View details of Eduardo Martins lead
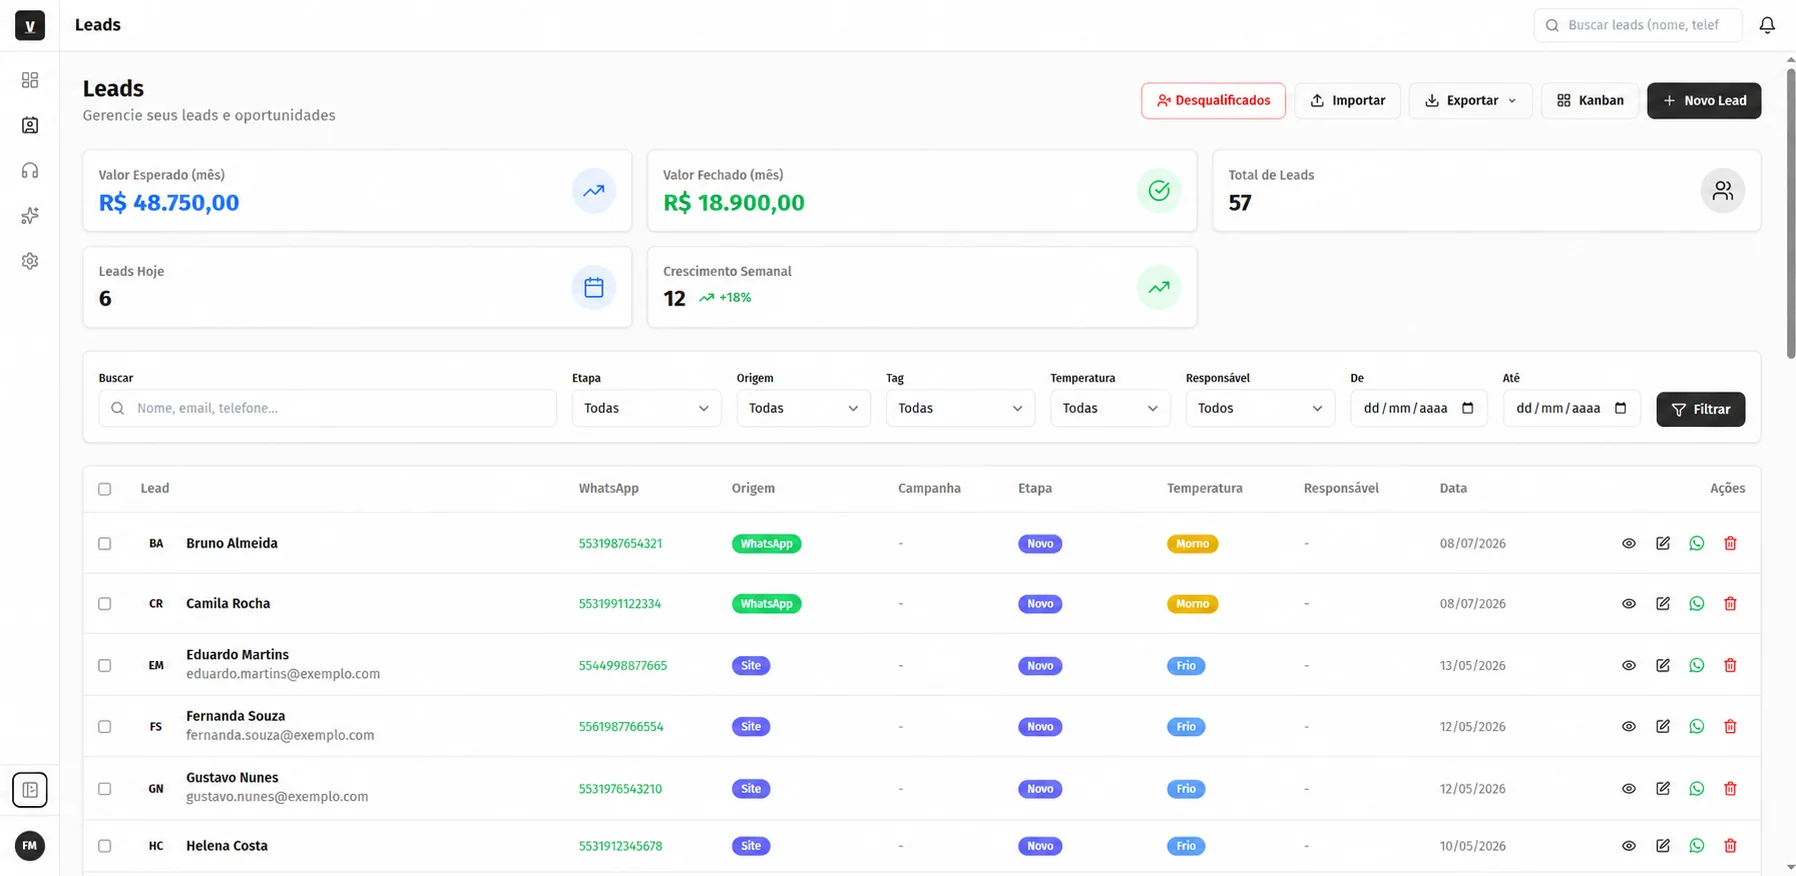Screen dimensions: 1796x876 tap(1629, 665)
